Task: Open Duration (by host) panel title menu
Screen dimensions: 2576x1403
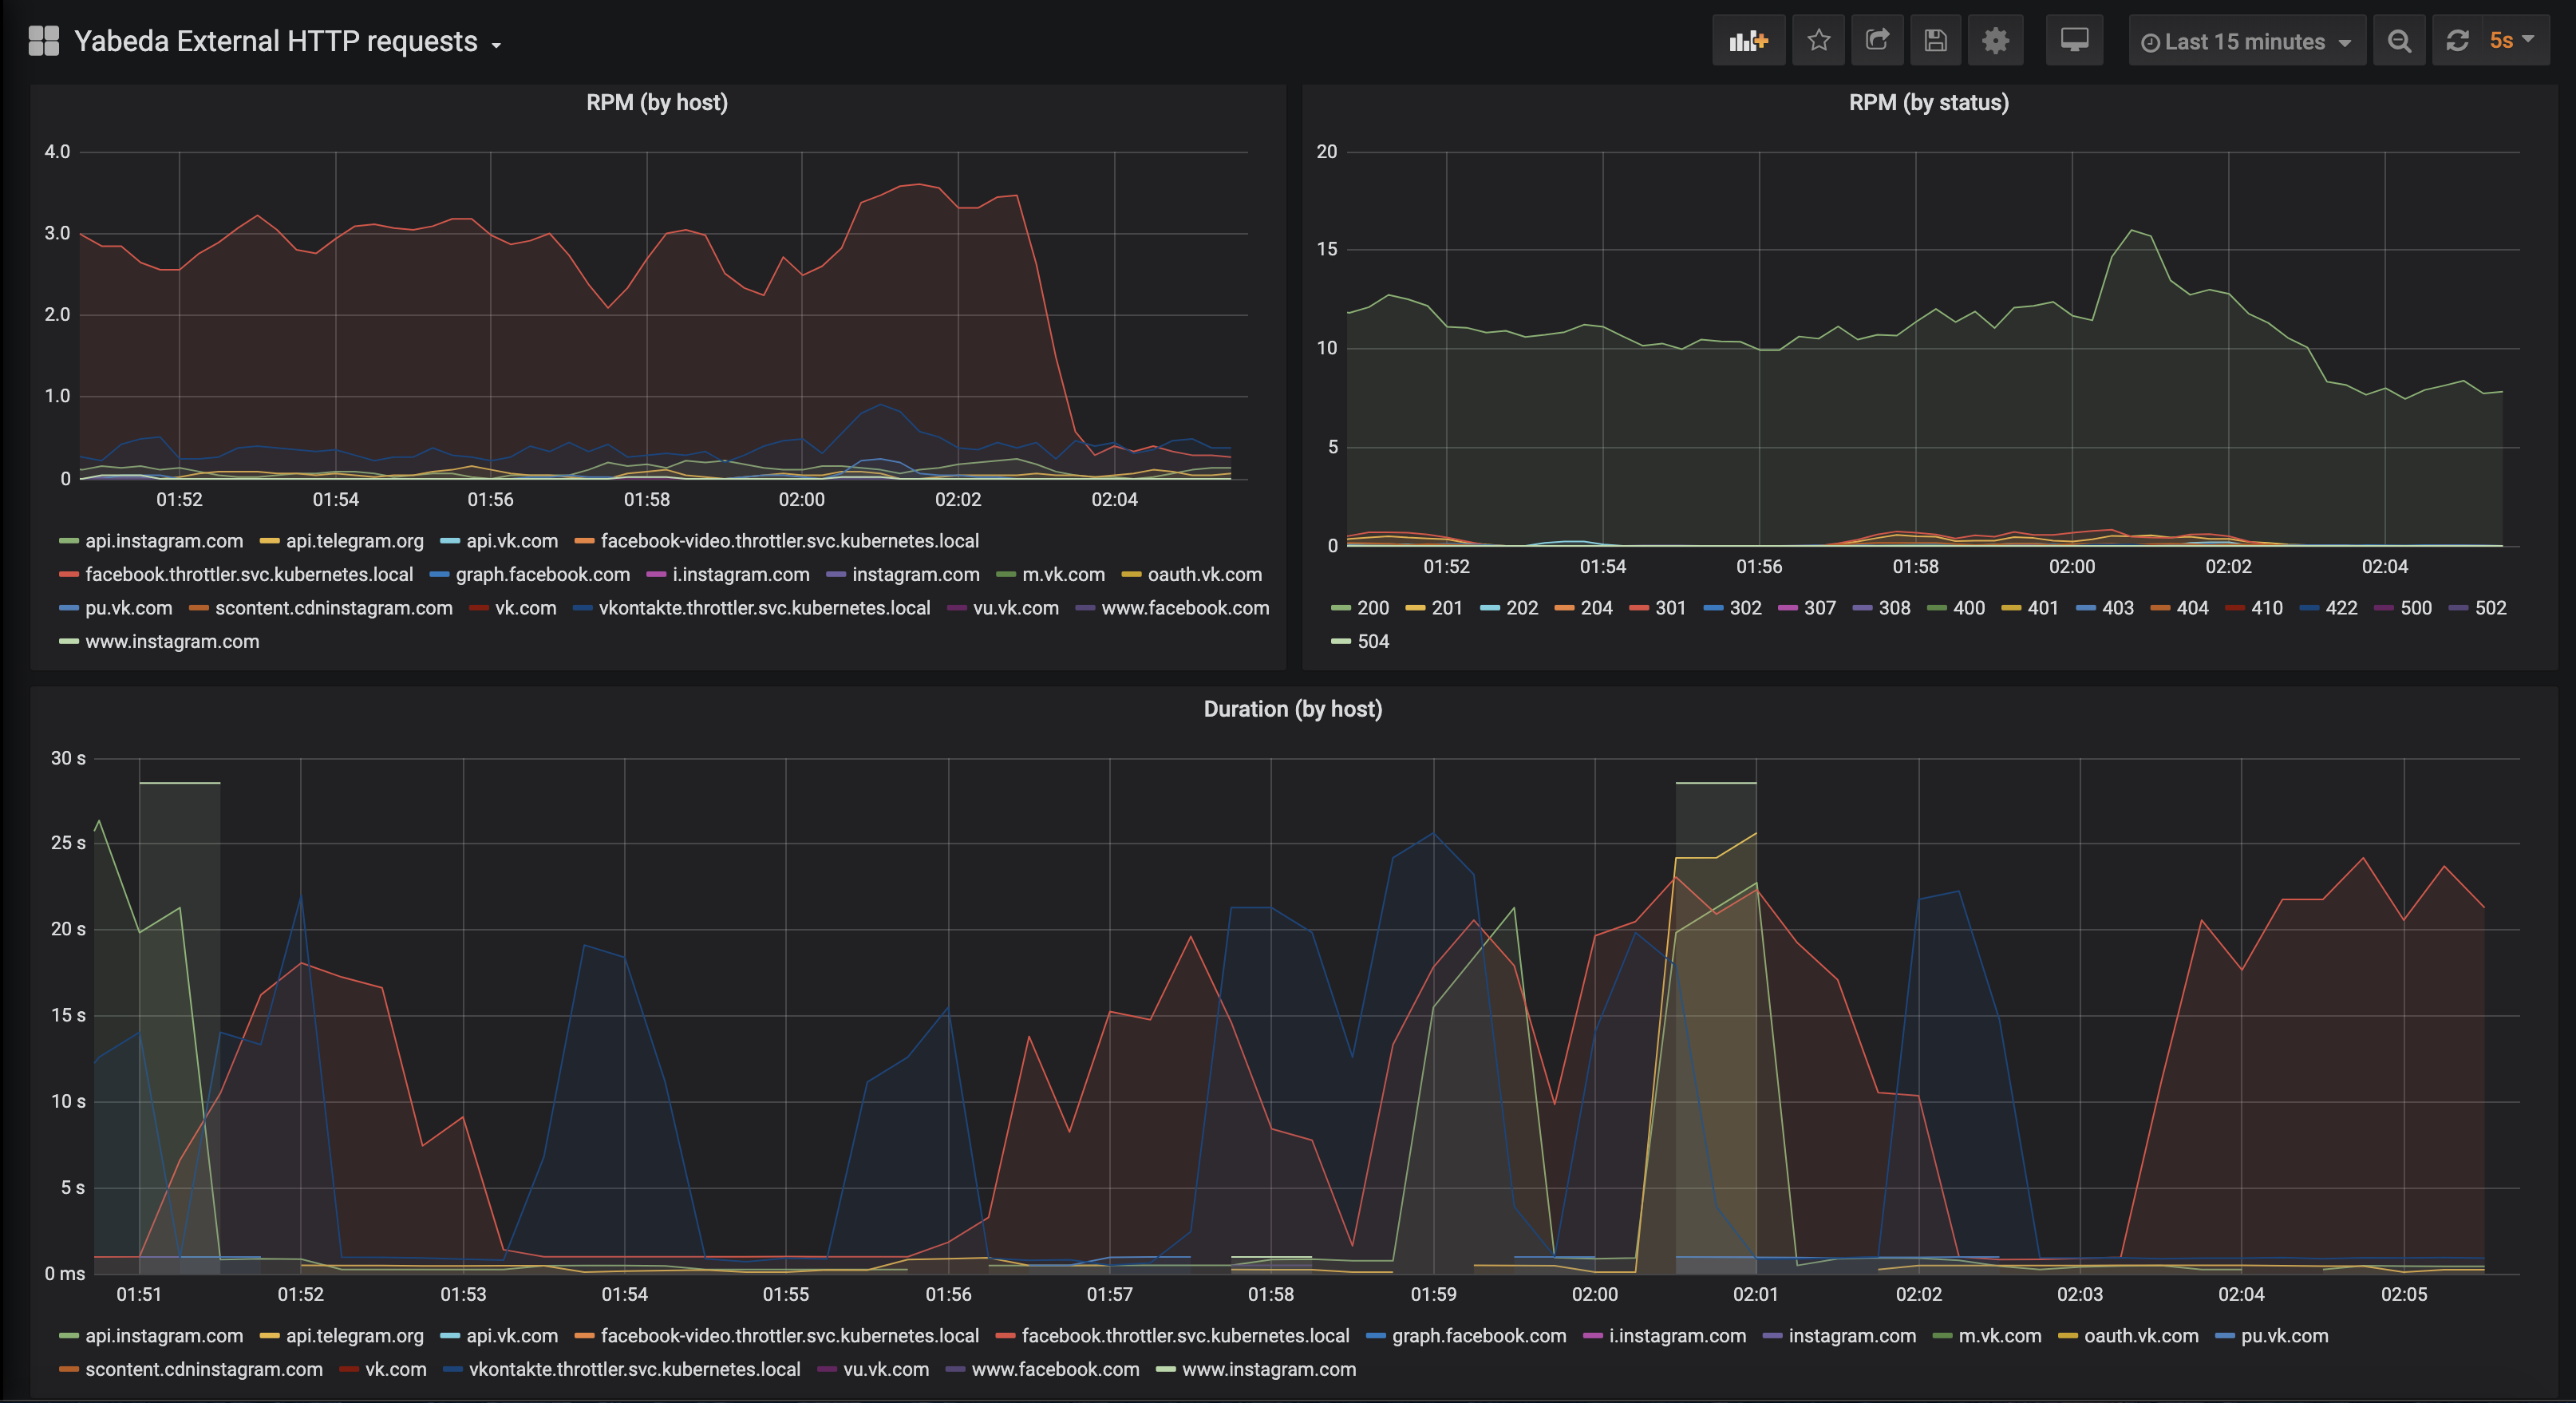Action: click(1292, 709)
